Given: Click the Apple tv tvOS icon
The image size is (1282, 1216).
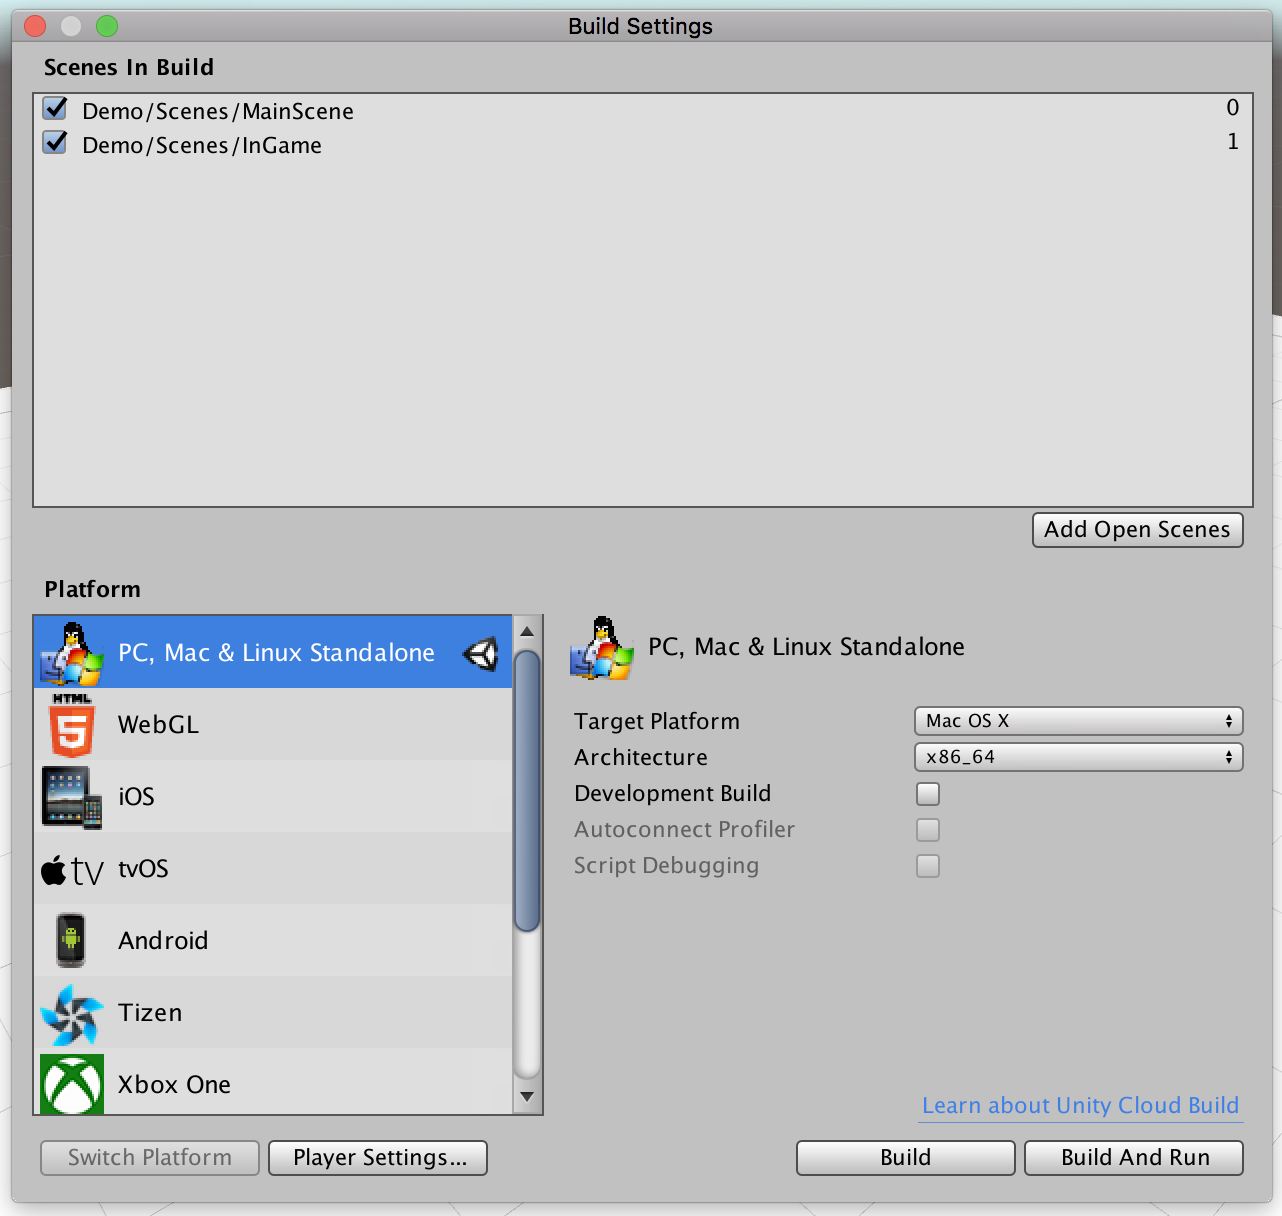Looking at the screenshot, I should [72, 870].
